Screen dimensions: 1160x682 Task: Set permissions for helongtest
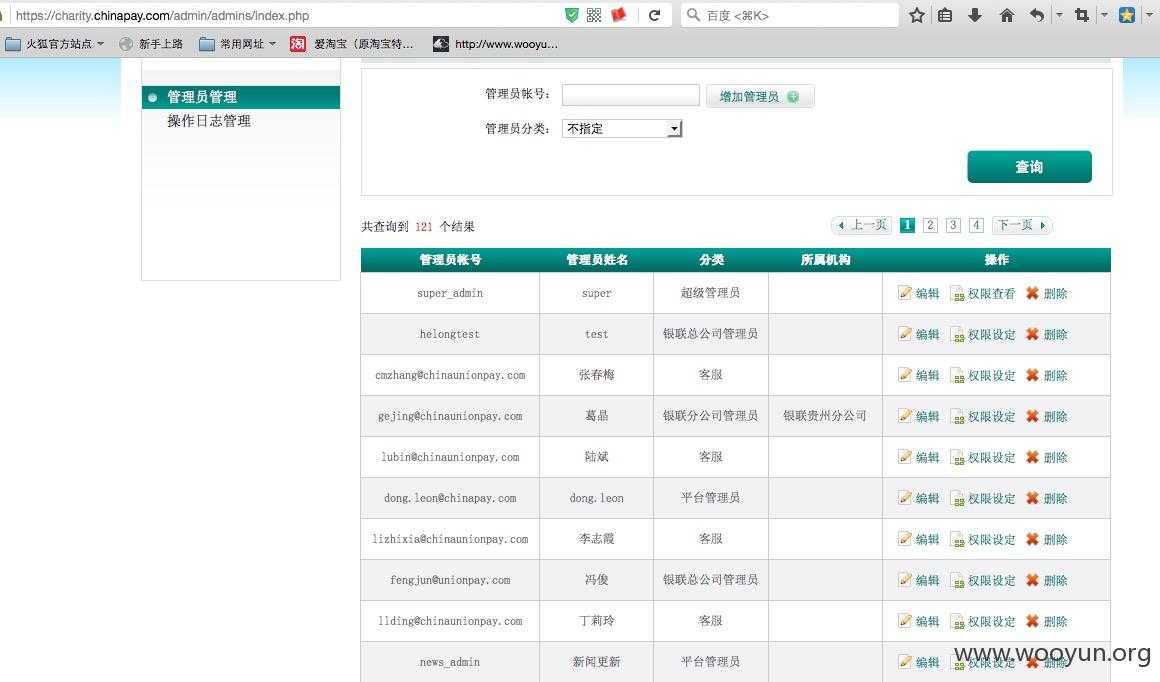tap(982, 334)
